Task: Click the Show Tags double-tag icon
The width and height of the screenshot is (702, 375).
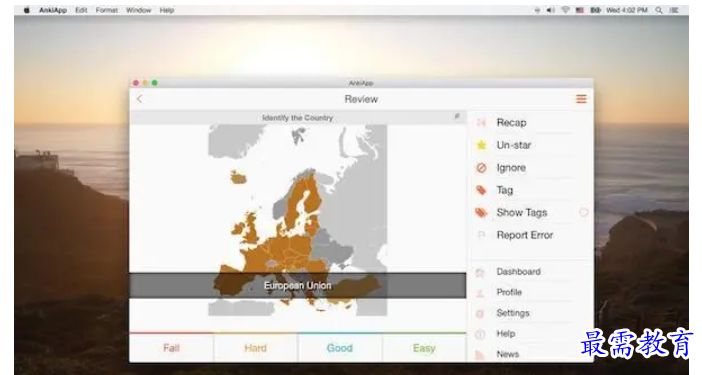Action: pos(481,213)
